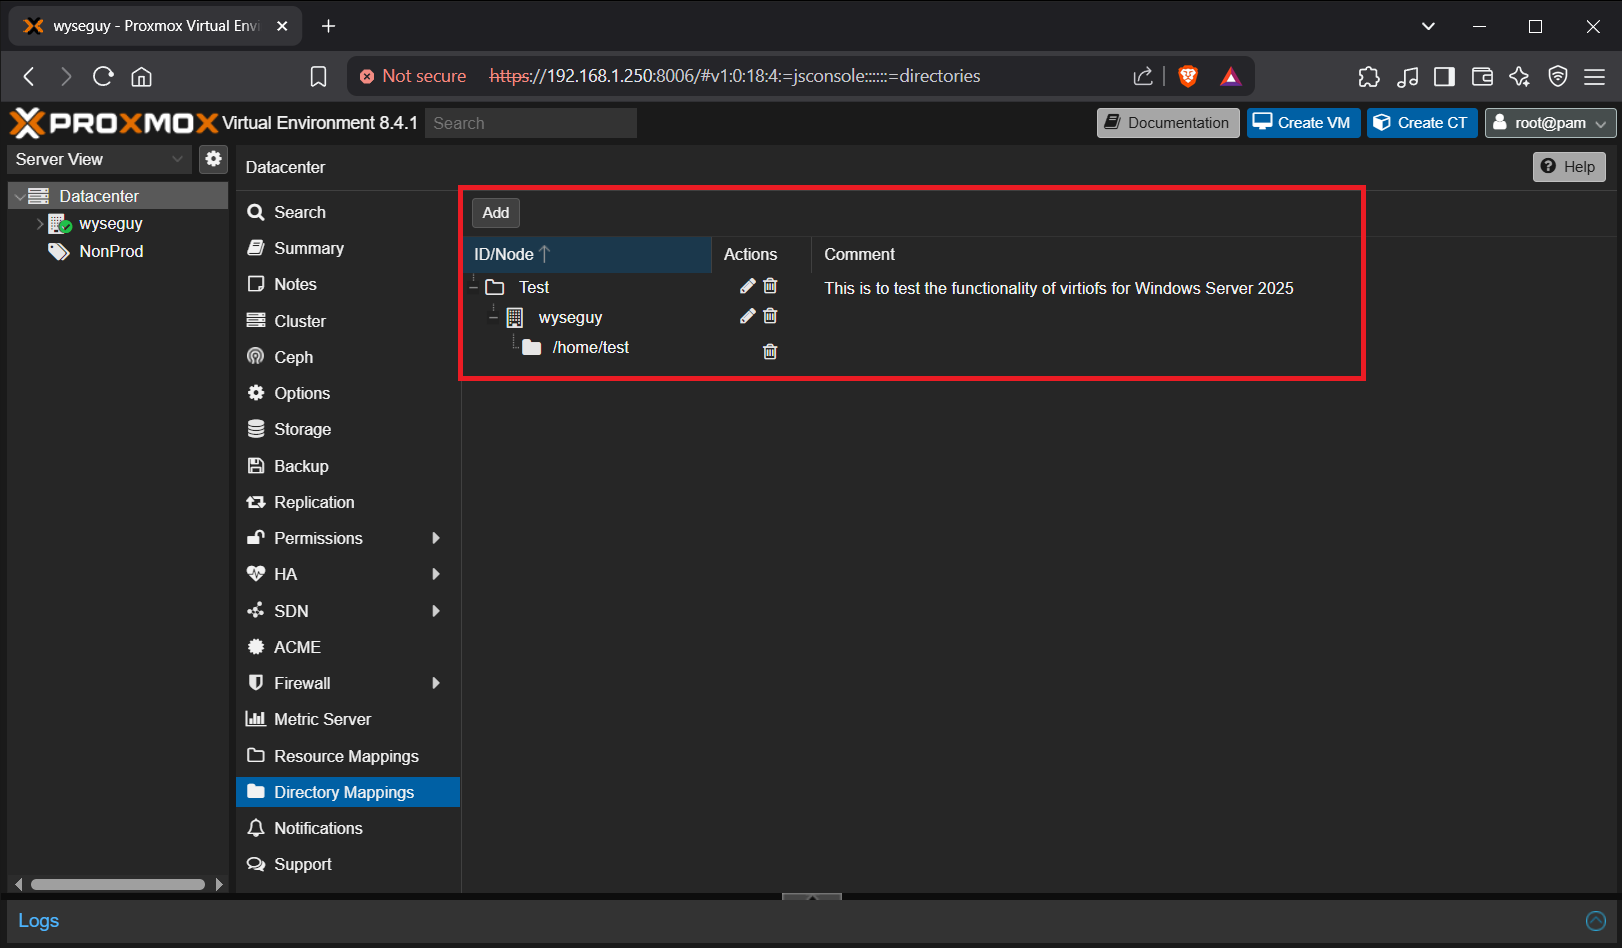Toggle the browser sidebar panel icon
The image size is (1622, 948).
pyautogui.click(x=1444, y=76)
